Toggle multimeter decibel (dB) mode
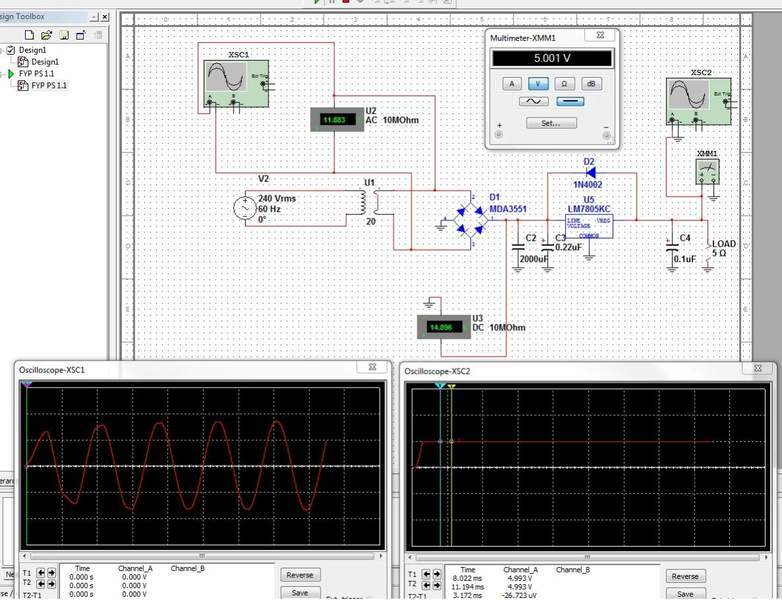 (x=592, y=83)
